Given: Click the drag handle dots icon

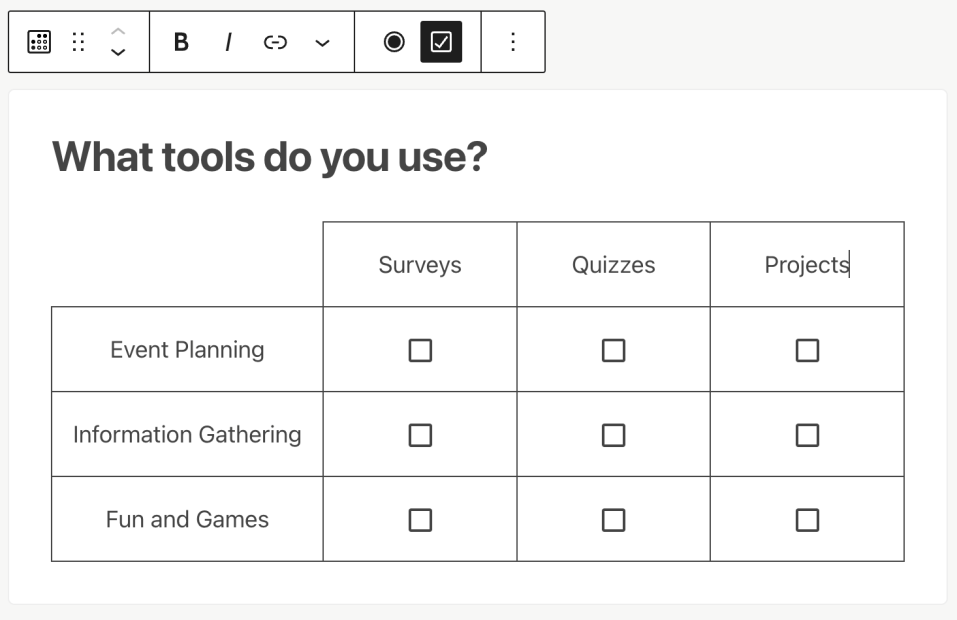Looking at the screenshot, I should point(78,42).
